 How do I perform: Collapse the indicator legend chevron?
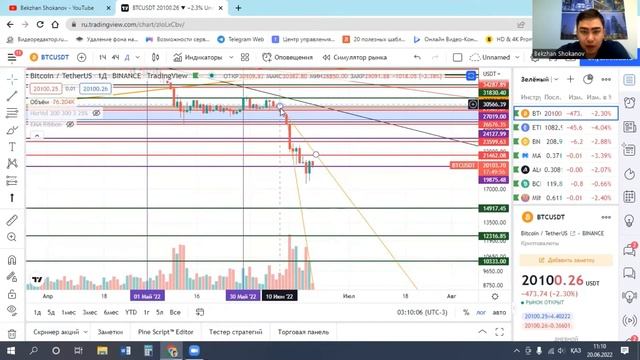point(37,136)
